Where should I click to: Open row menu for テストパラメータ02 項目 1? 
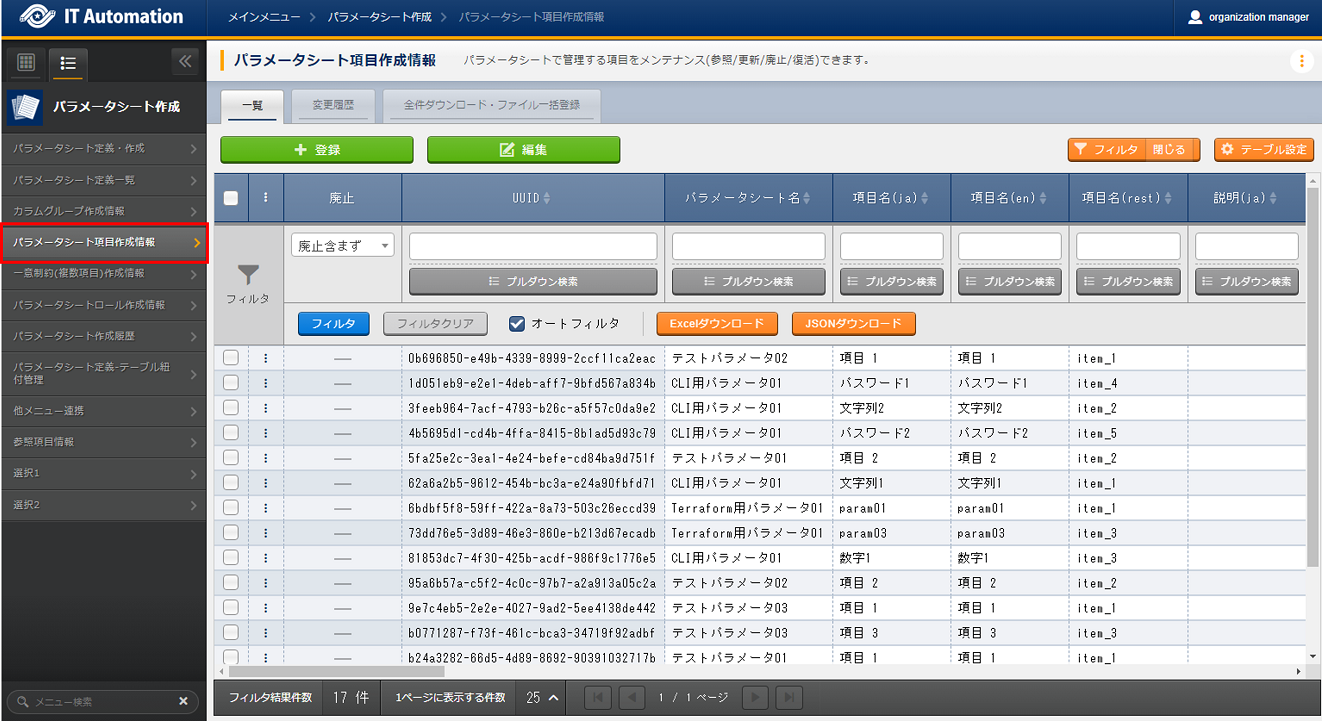tap(265, 358)
